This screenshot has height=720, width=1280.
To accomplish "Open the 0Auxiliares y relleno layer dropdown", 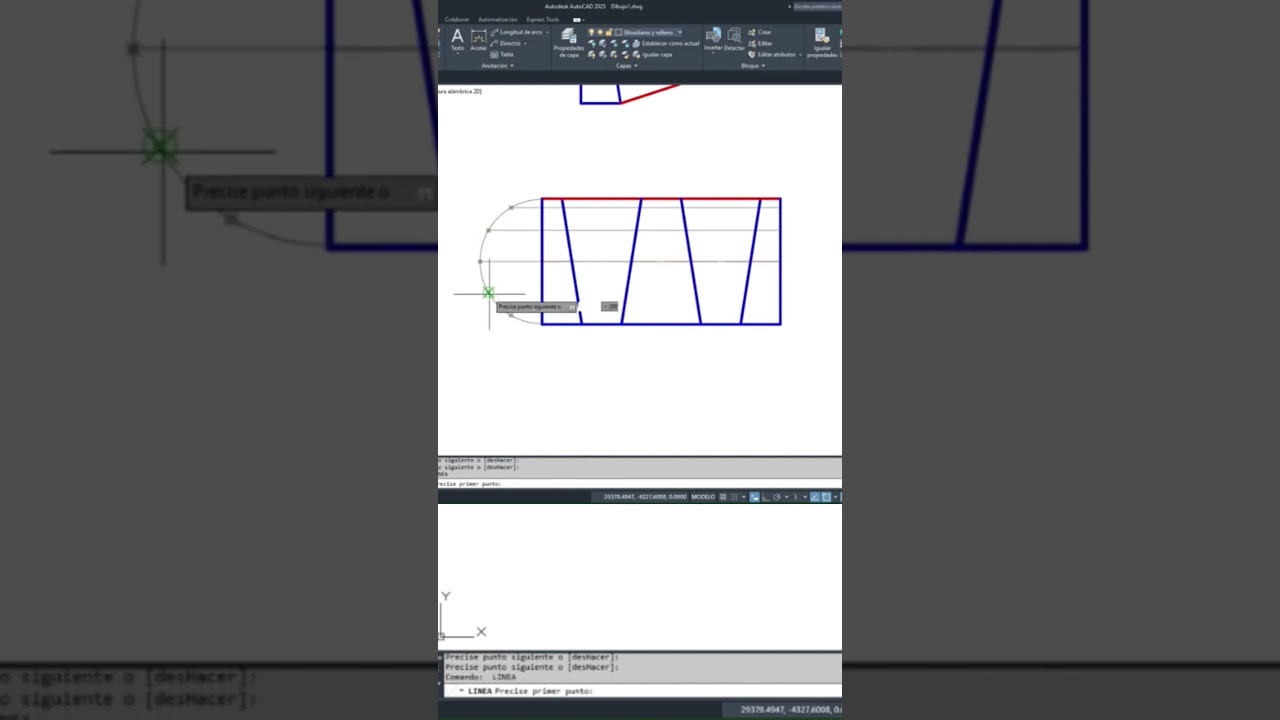I will point(680,32).
